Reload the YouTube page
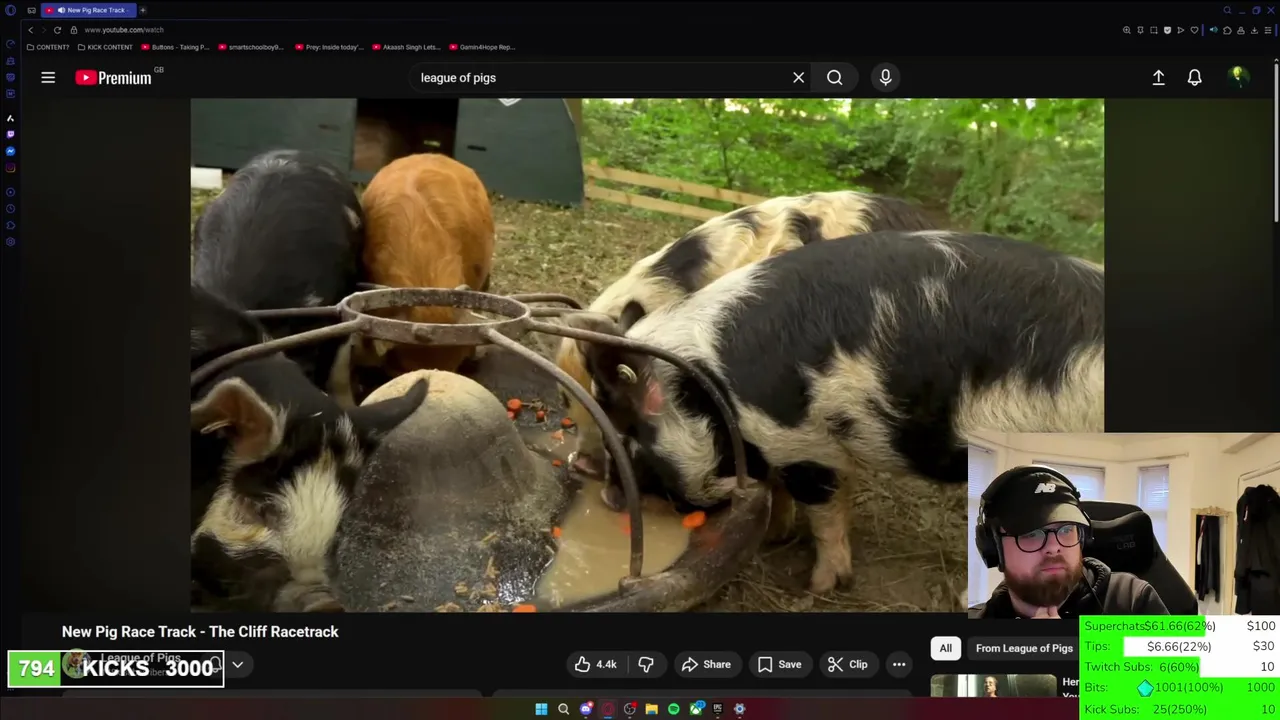This screenshot has width=1280, height=720. pos(57,30)
